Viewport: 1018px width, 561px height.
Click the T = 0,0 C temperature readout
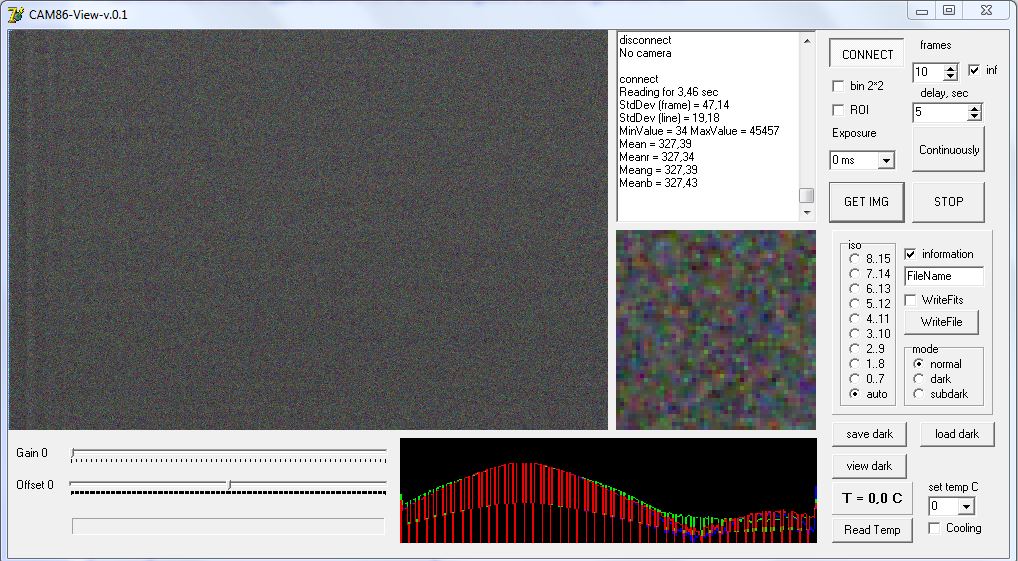[872, 498]
